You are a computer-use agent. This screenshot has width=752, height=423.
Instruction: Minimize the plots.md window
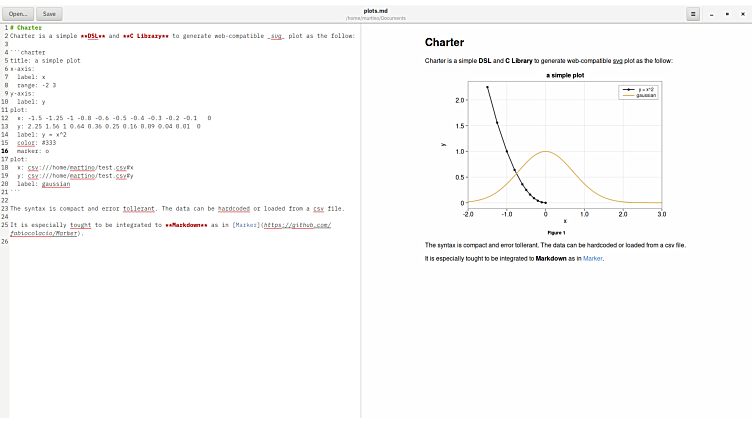[x=711, y=14]
